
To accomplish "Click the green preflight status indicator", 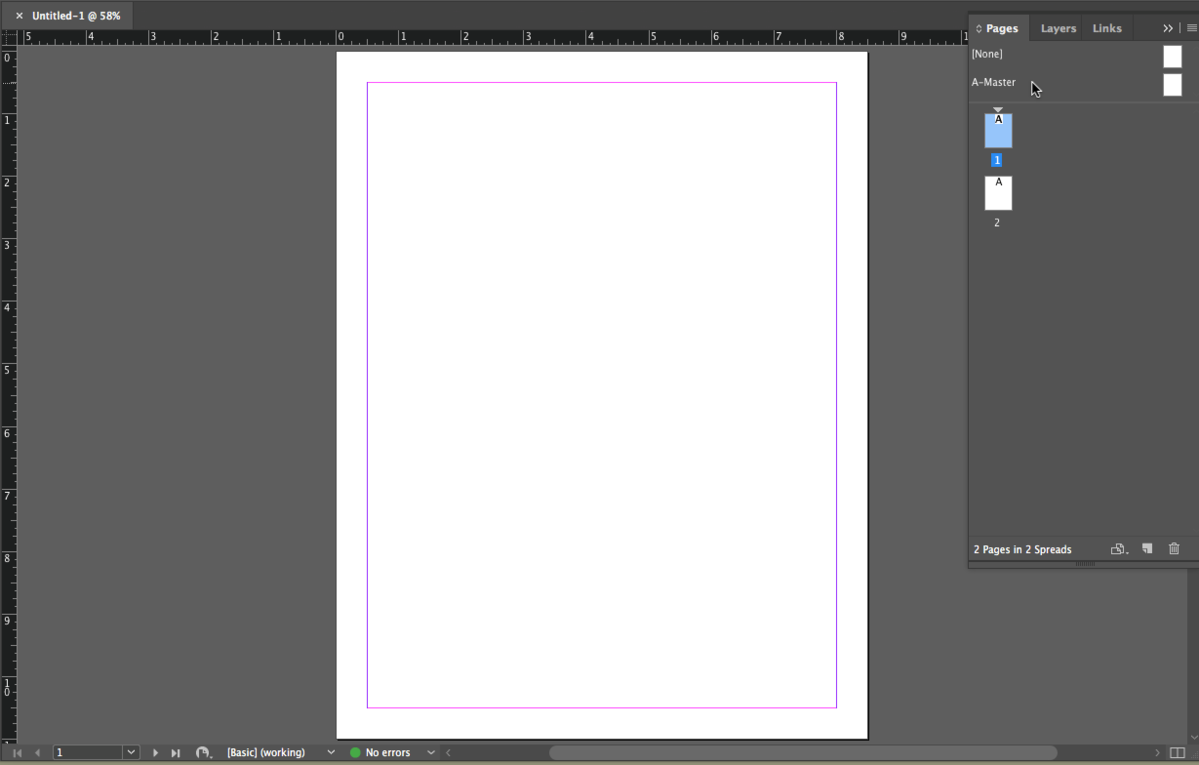I will (355, 753).
